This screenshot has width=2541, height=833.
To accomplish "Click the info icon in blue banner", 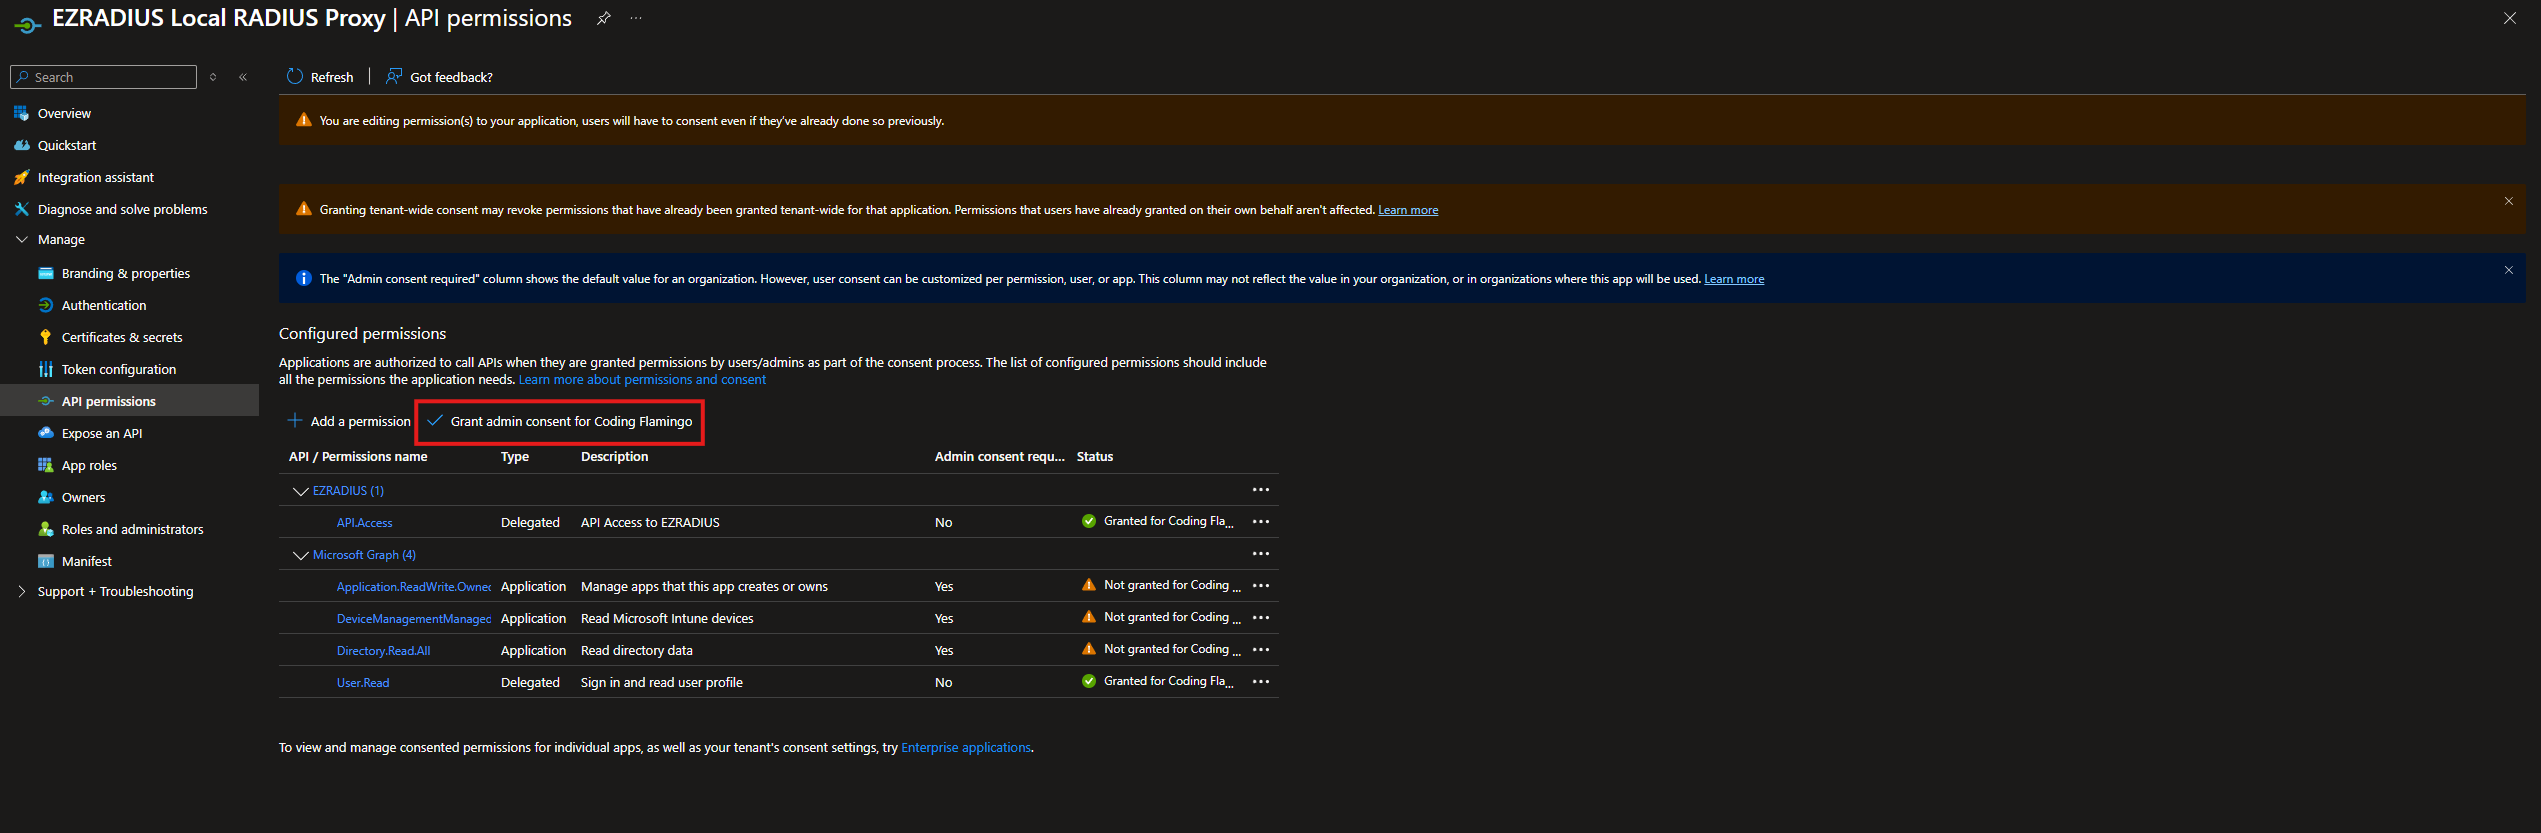I will pyautogui.click(x=304, y=278).
